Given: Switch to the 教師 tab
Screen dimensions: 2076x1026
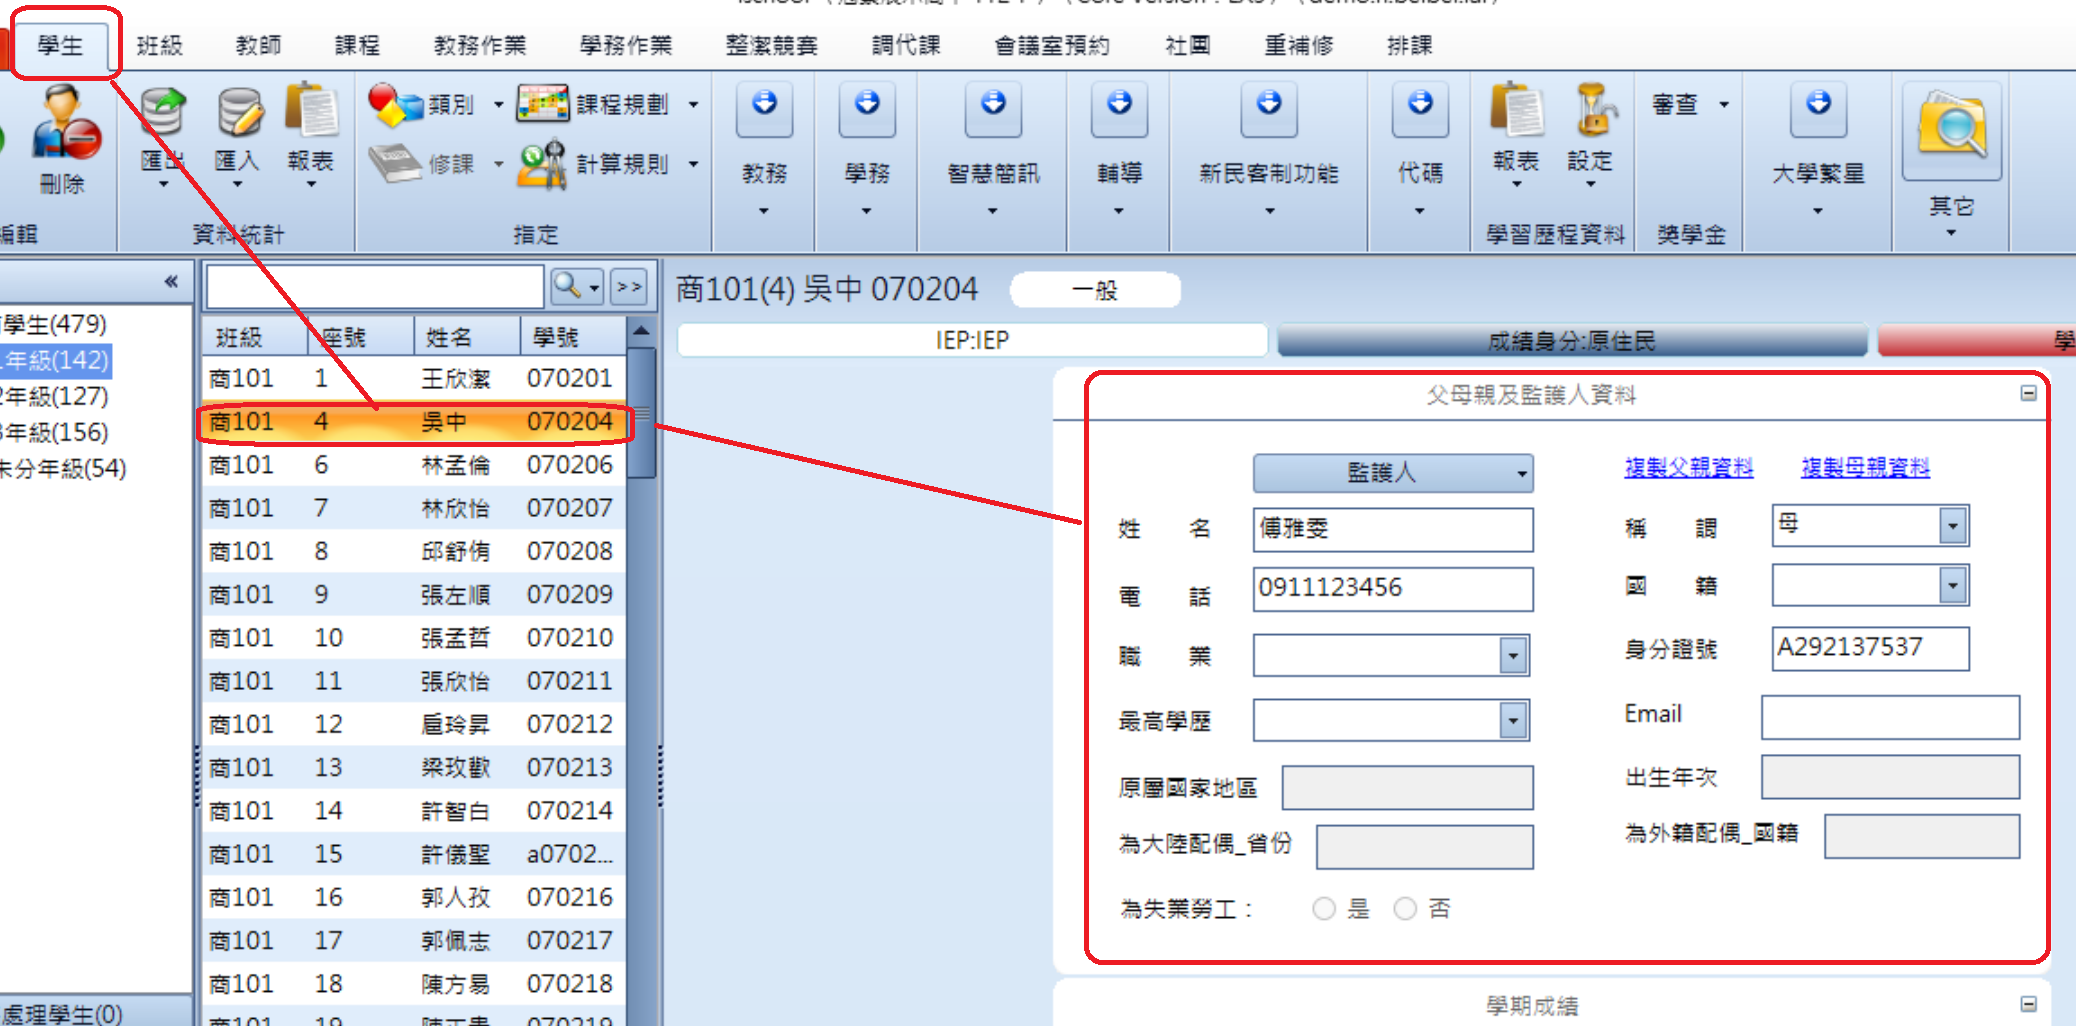Looking at the screenshot, I should [x=258, y=45].
